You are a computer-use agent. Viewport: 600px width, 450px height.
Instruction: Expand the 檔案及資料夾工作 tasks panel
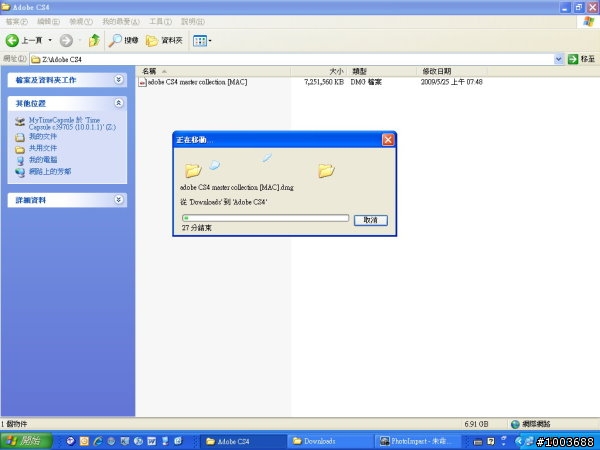[119, 80]
